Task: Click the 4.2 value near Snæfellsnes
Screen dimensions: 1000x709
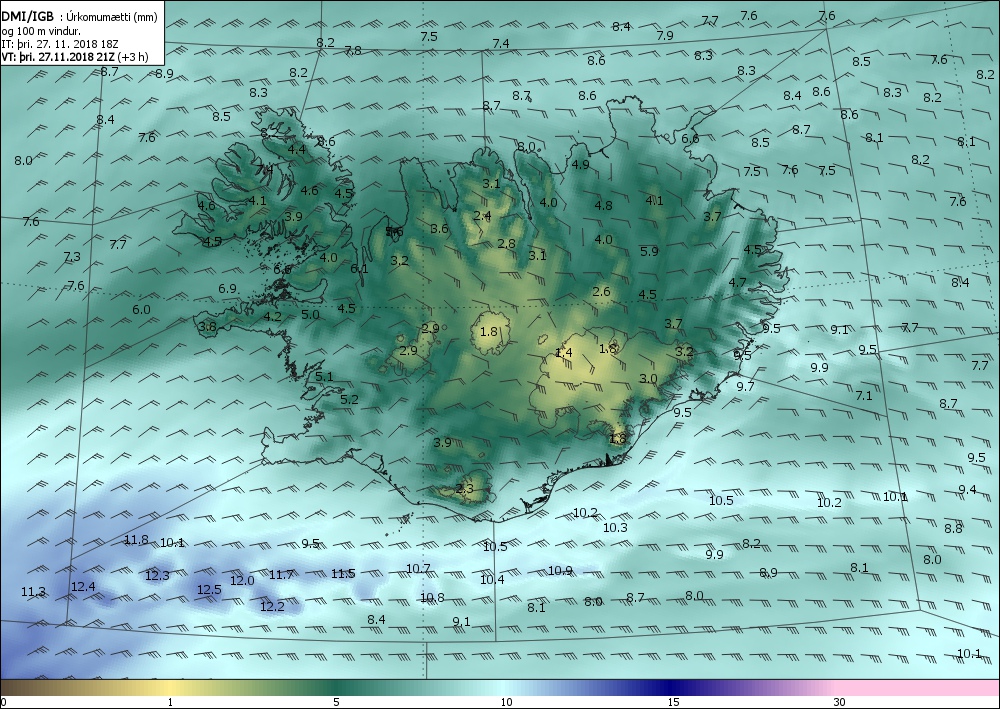Action: [272, 316]
